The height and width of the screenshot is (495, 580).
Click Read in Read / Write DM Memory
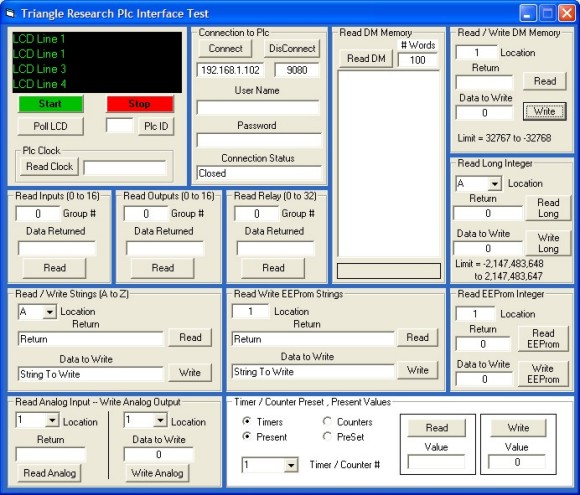click(x=545, y=81)
